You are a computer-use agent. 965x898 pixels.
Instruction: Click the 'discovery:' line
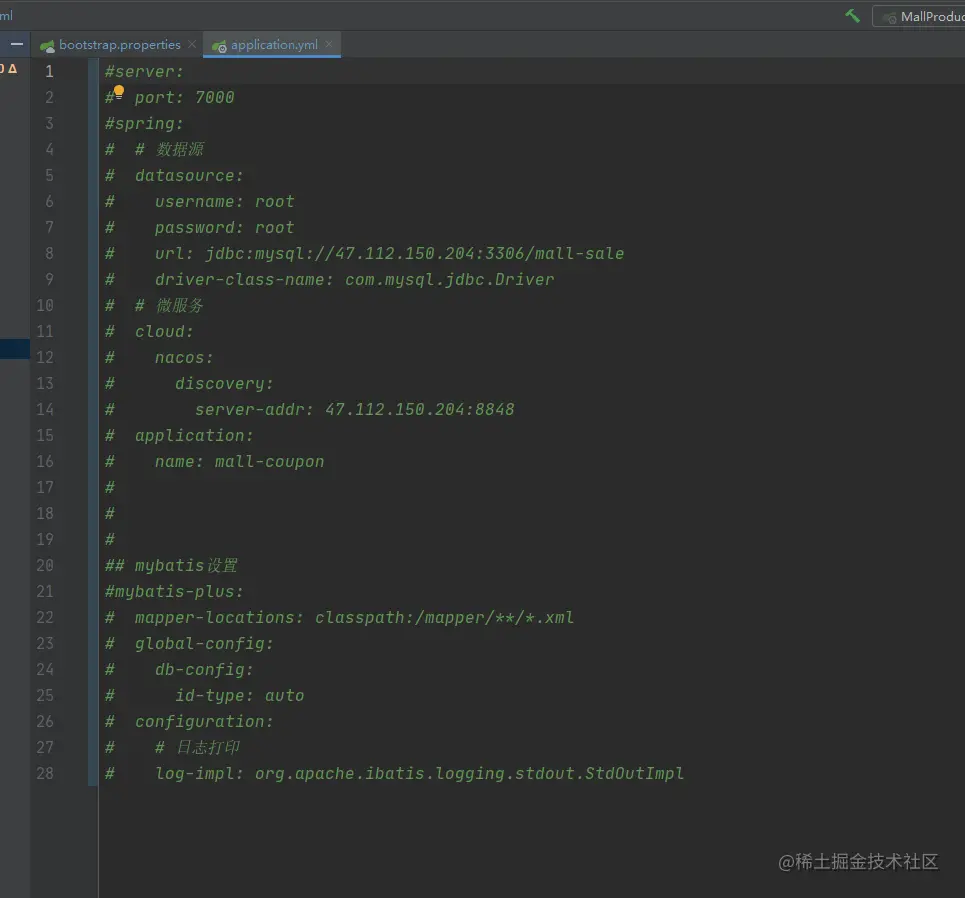(x=224, y=383)
